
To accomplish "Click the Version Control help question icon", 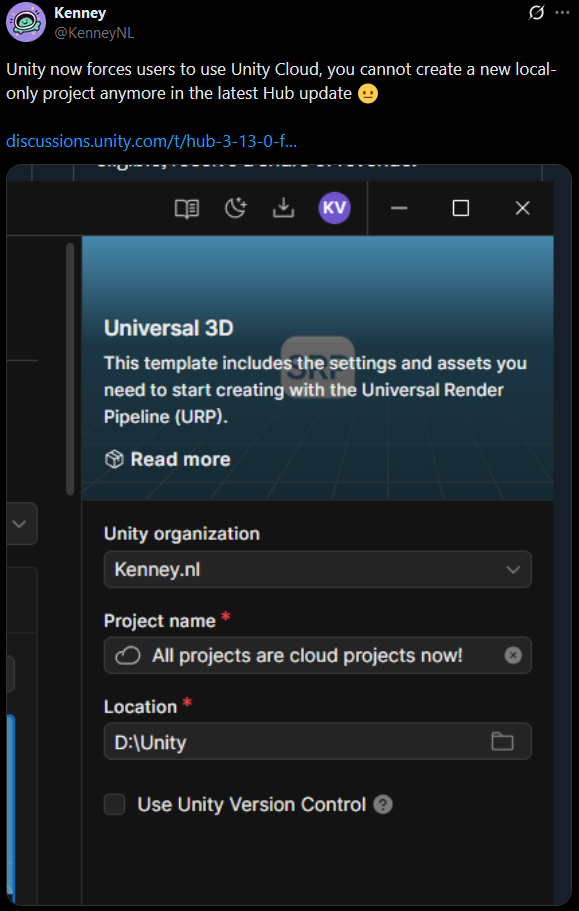I will click(383, 805).
